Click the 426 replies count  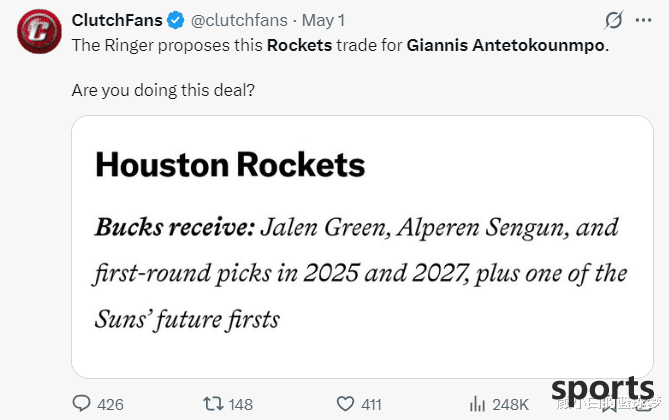pyautogui.click(x=111, y=404)
